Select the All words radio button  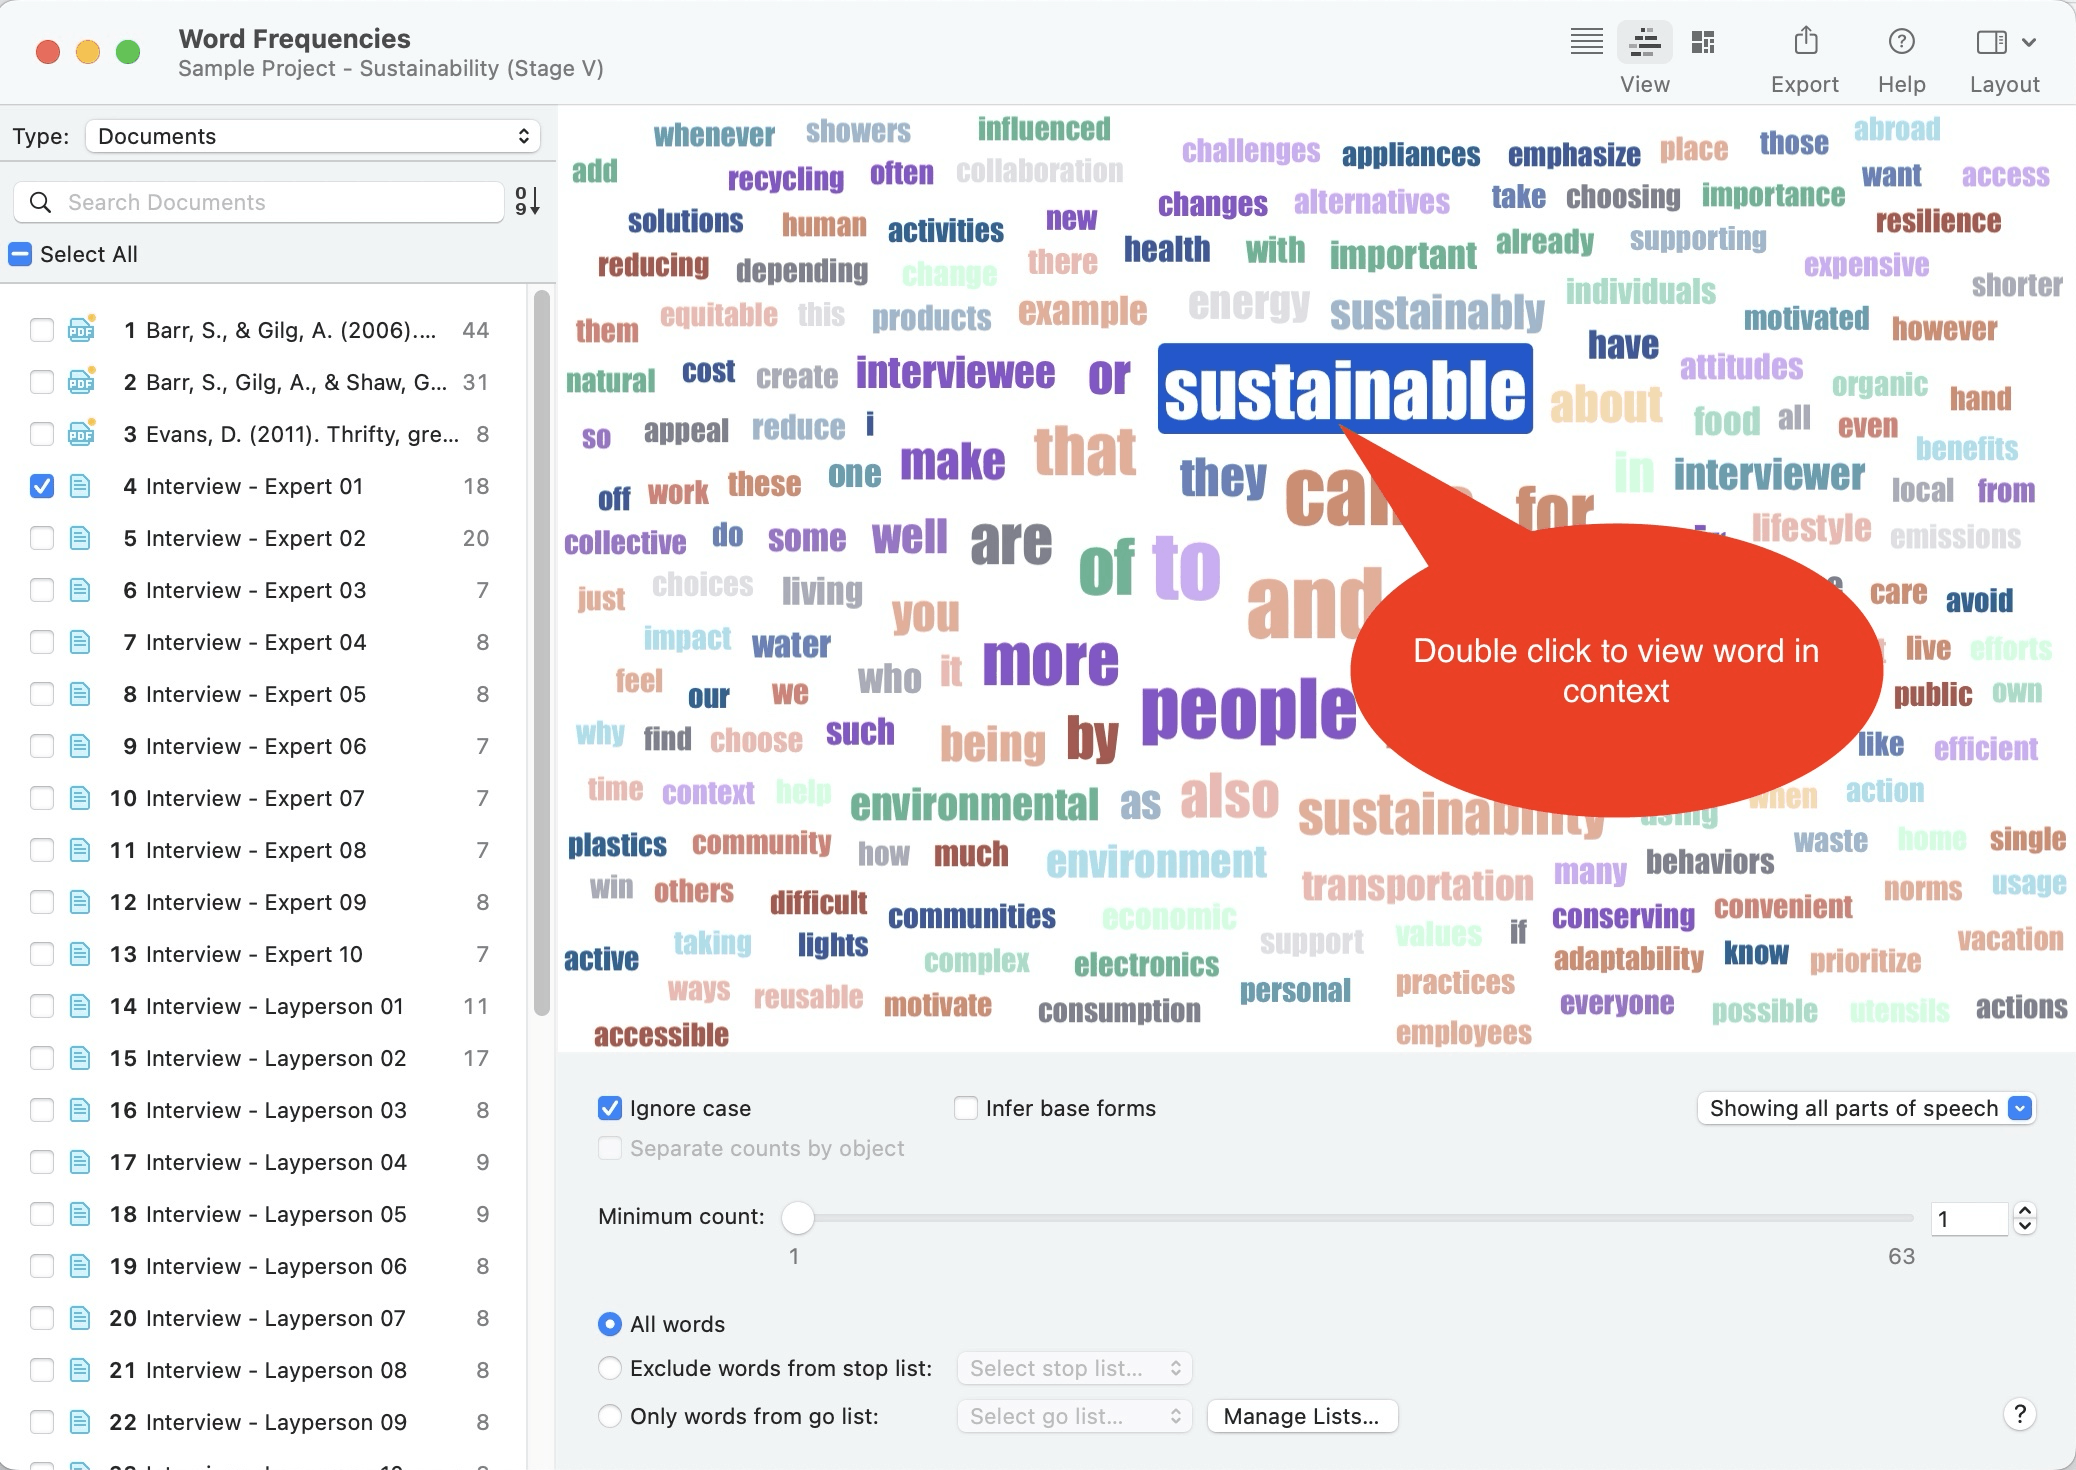point(610,1324)
